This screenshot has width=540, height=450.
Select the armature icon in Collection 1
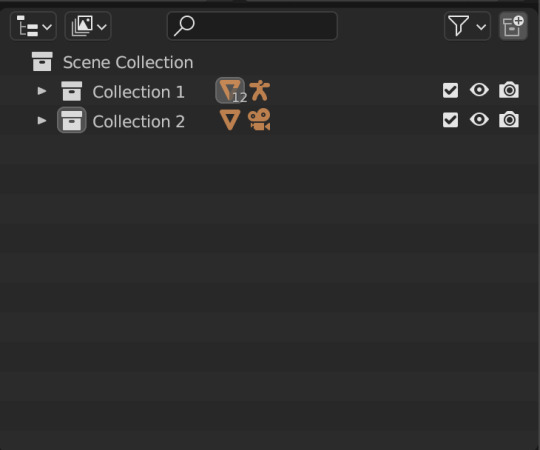click(260, 91)
